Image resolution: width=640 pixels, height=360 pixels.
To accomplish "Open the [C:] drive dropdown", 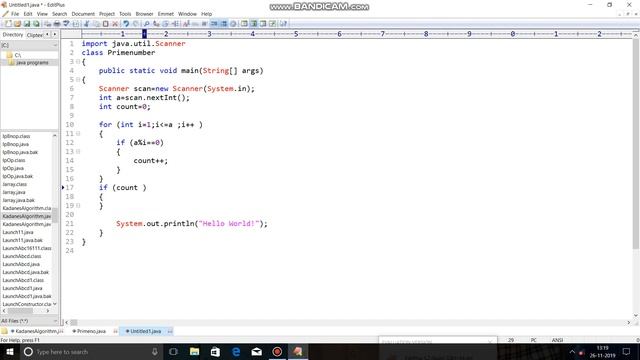I will [29, 45].
